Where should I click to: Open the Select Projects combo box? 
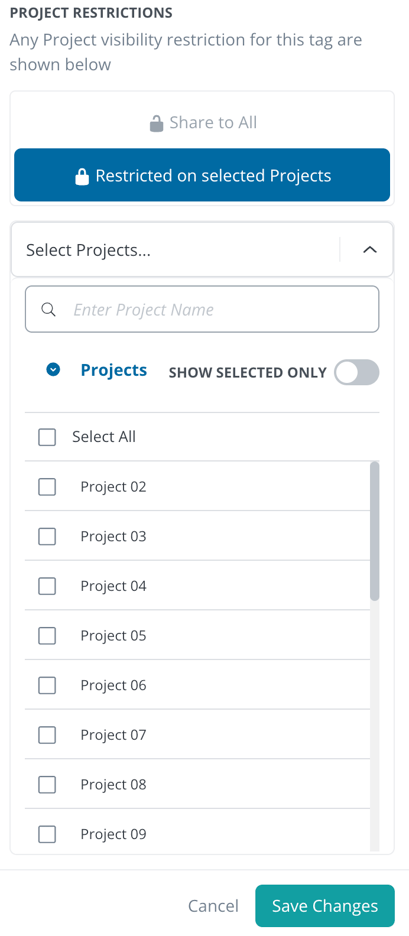(x=202, y=250)
